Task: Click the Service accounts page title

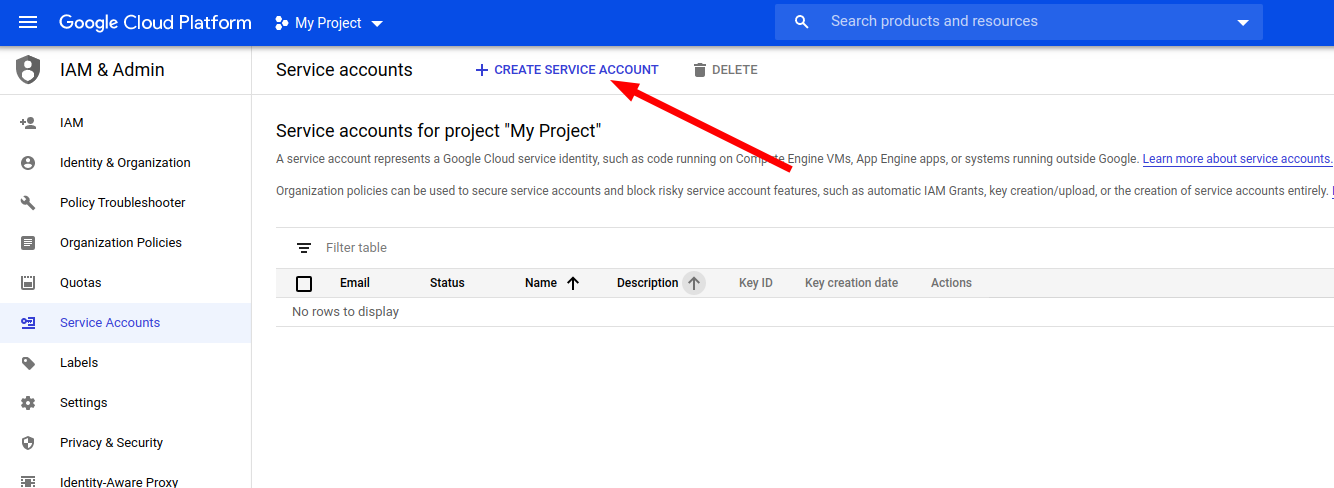Action: pyautogui.click(x=344, y=70)
